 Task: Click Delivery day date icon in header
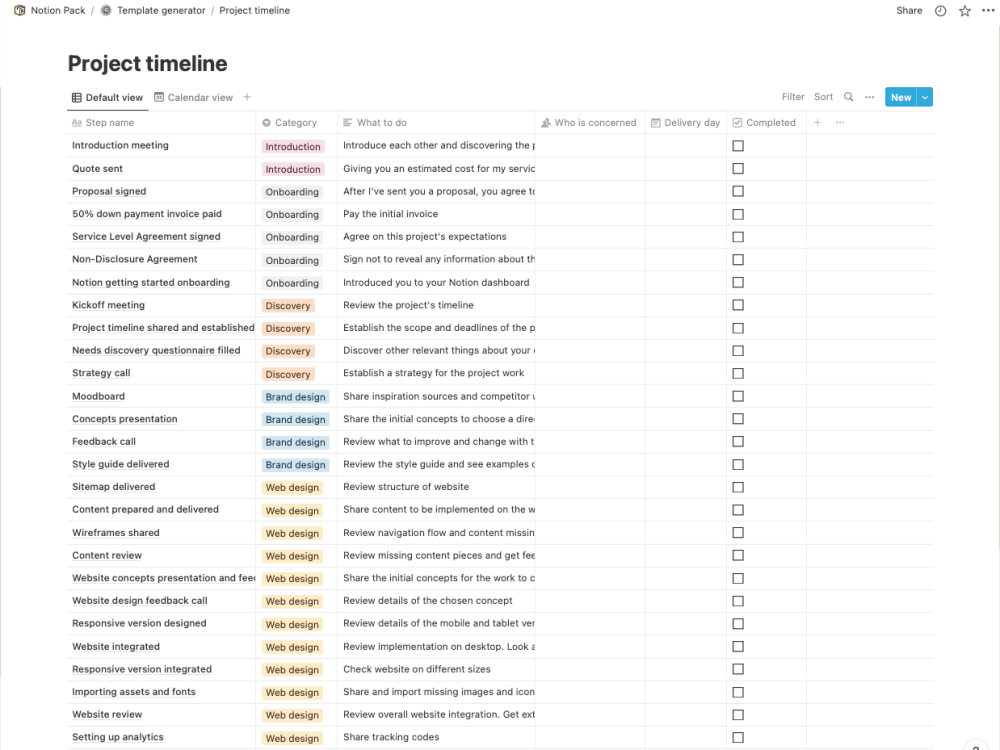click(x=656, y=122)
